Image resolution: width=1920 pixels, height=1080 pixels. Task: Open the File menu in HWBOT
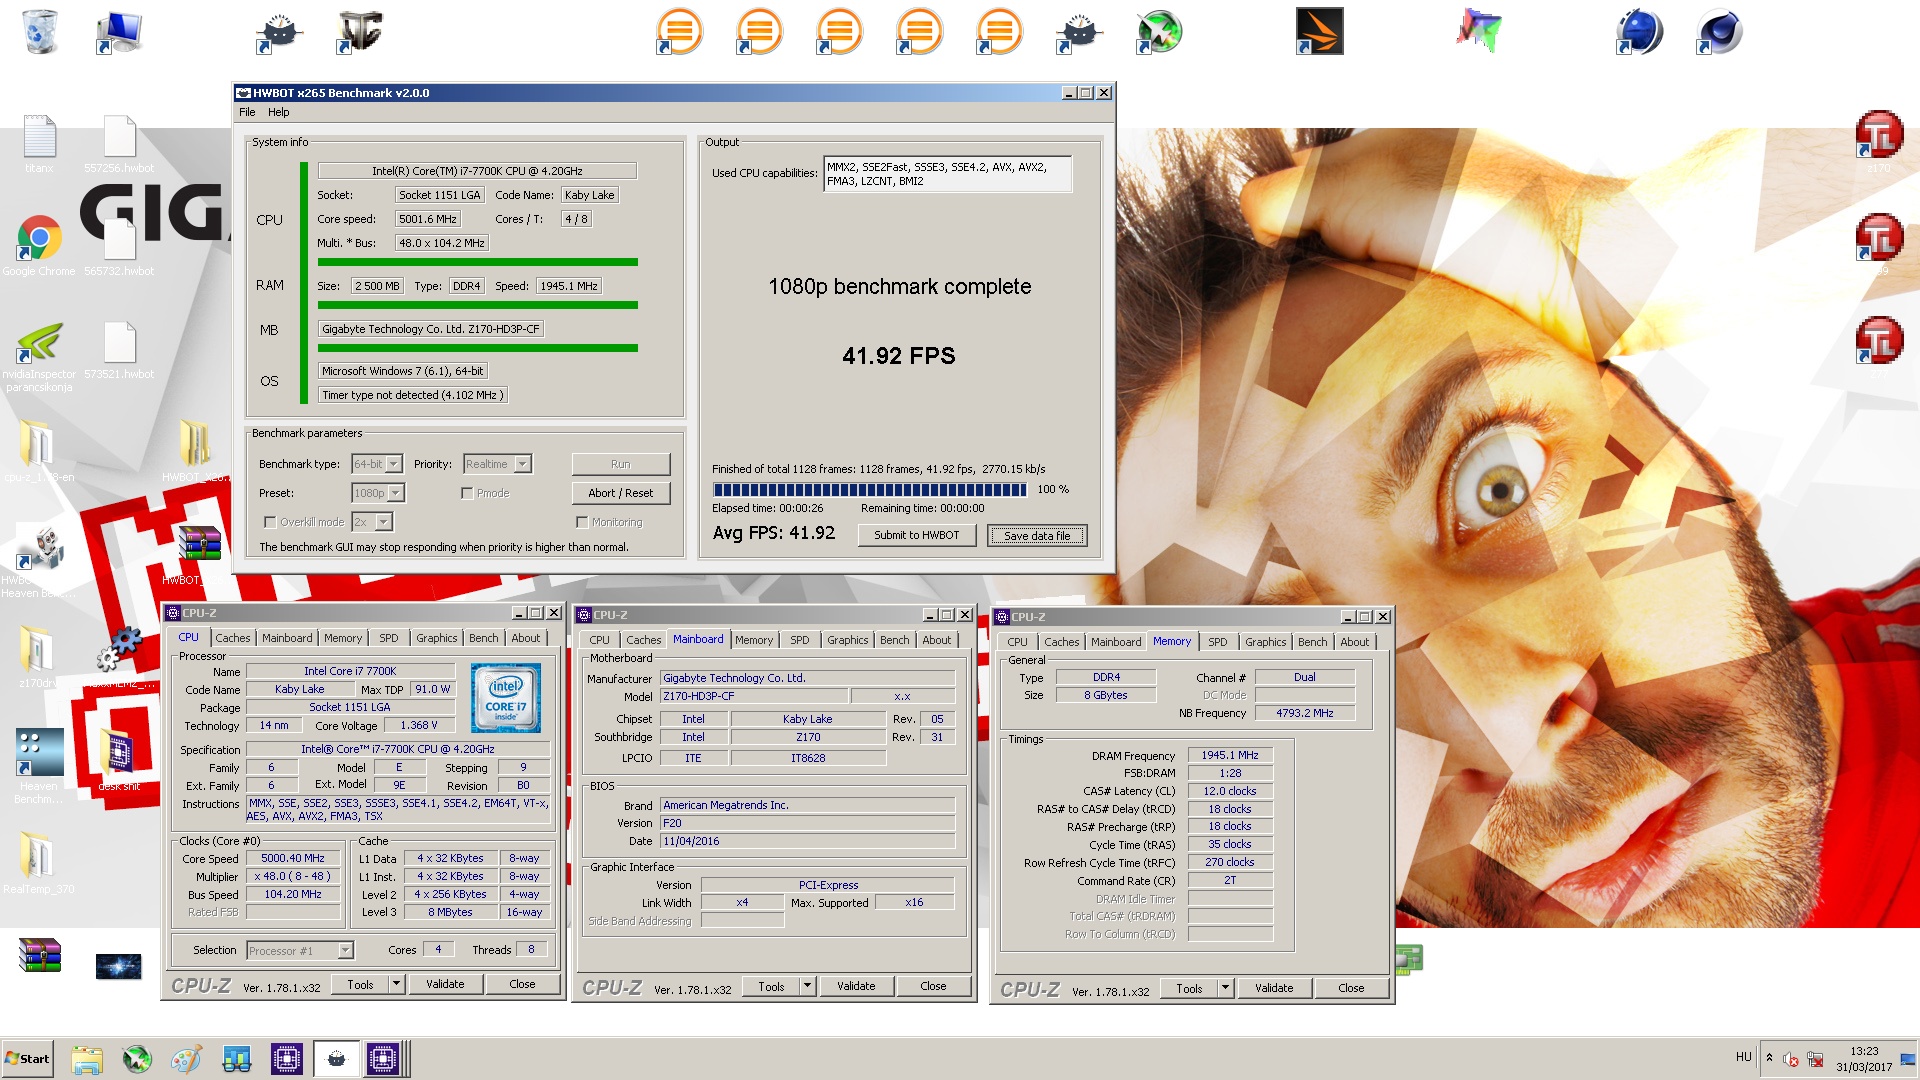pos(247,112)
